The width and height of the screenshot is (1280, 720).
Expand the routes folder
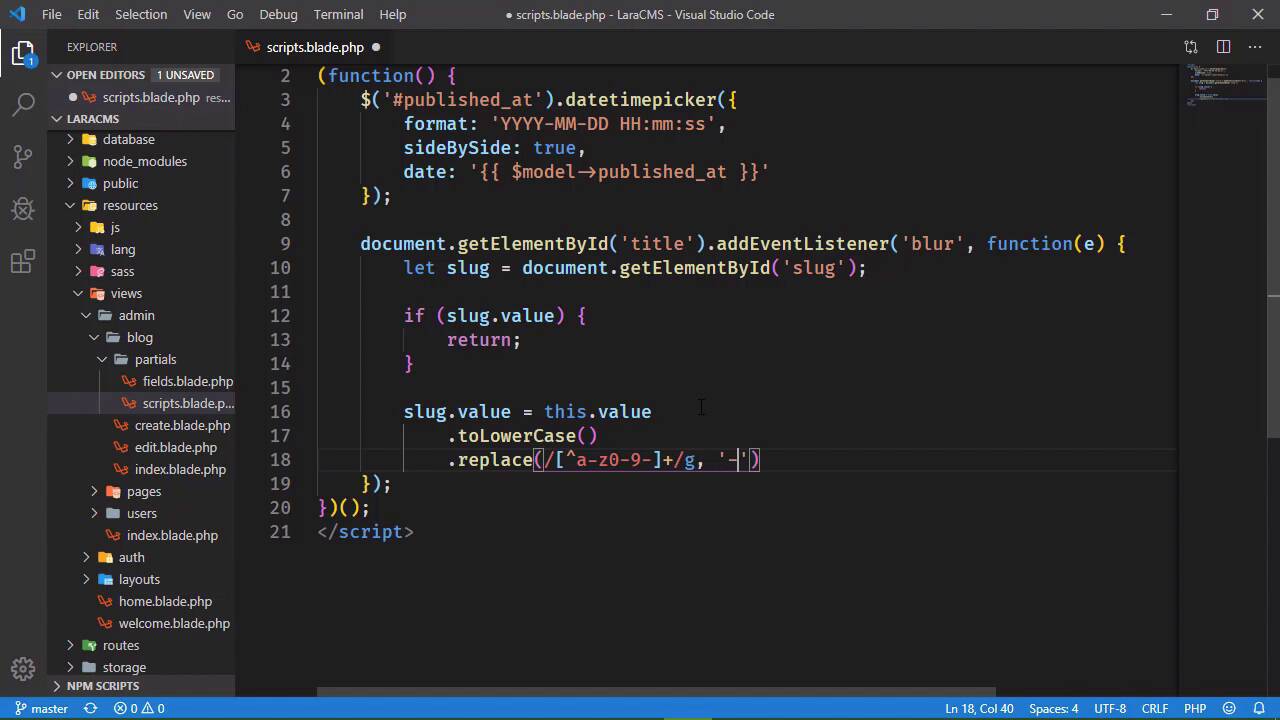point(120,645)
